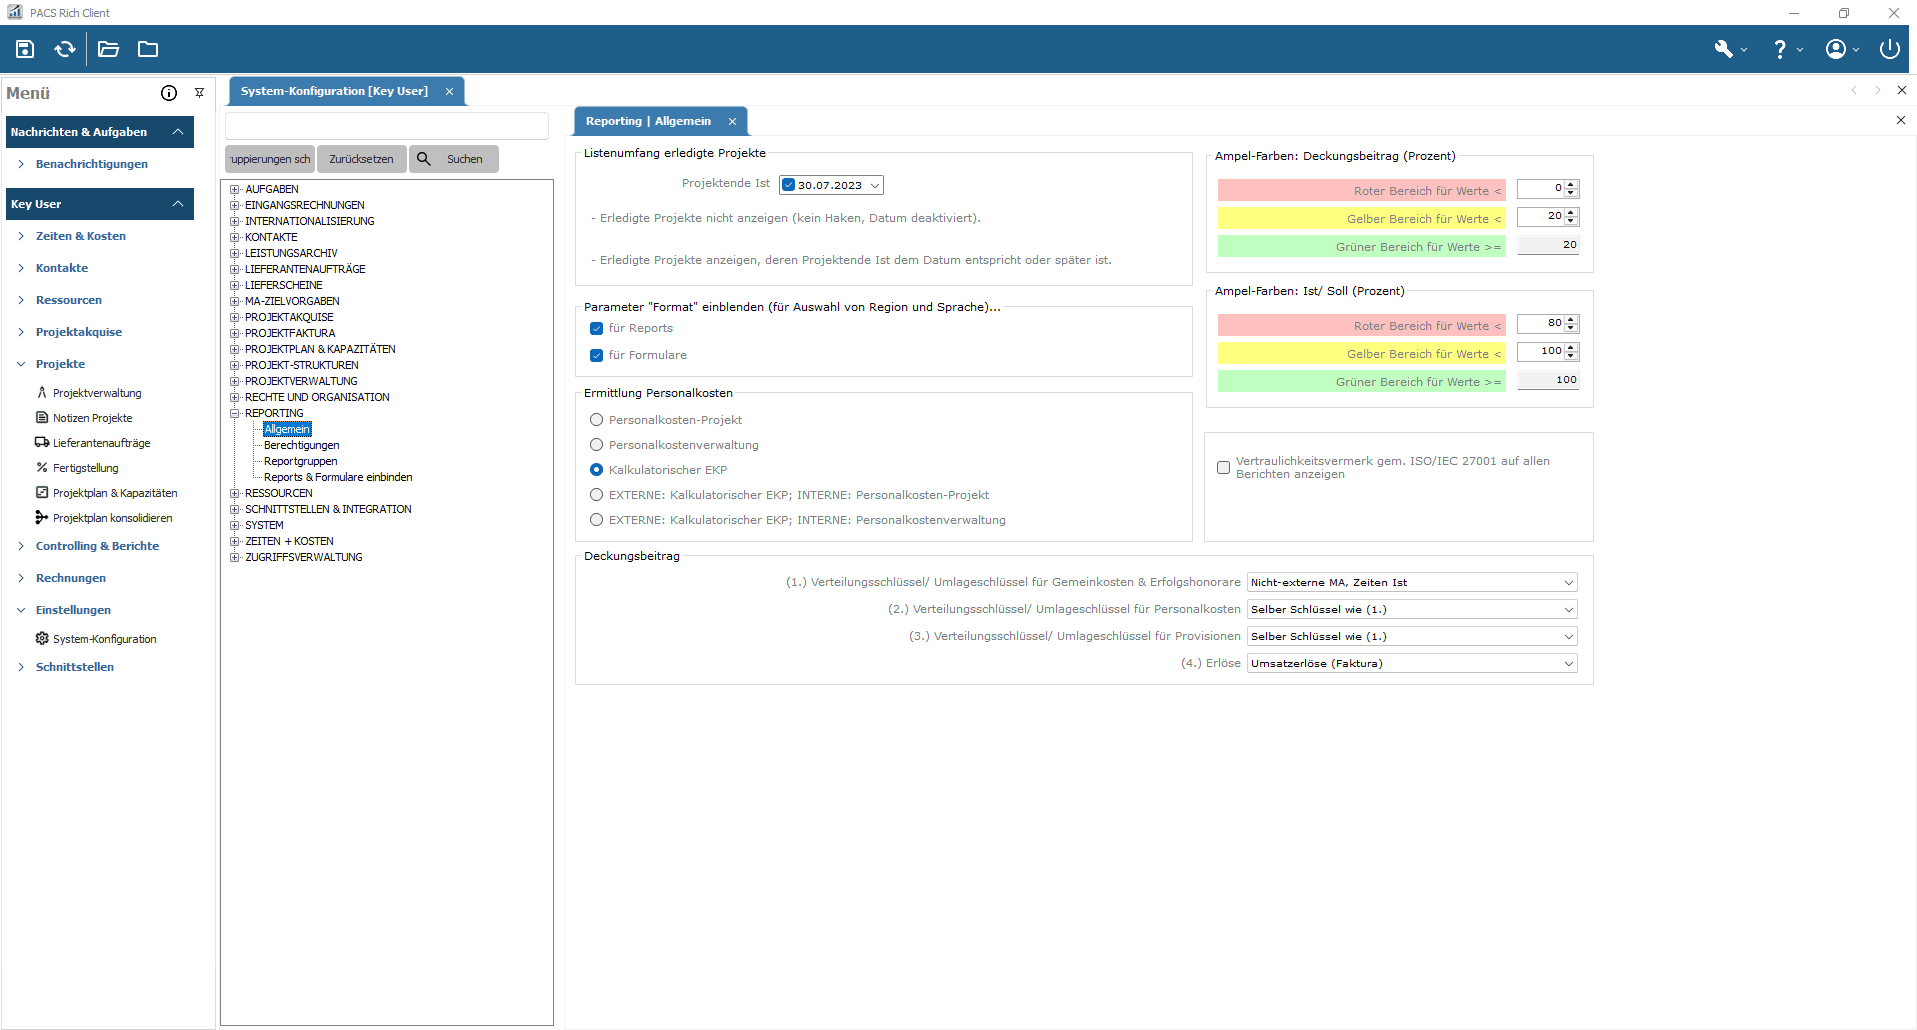Click the info icon in the Menü panel
Viewport: 1917px width, 1030px height.
(167, 93)
